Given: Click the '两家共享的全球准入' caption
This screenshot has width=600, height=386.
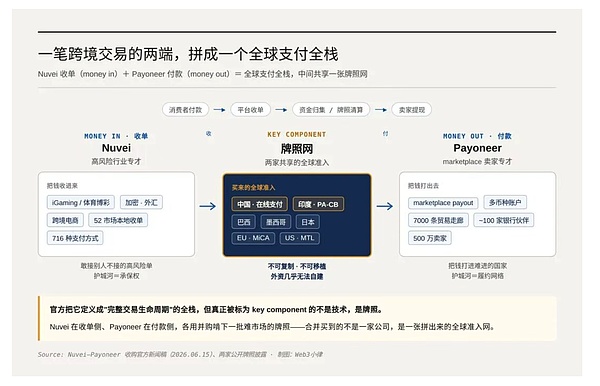Looking at the screenshot, I should point(297,163).
